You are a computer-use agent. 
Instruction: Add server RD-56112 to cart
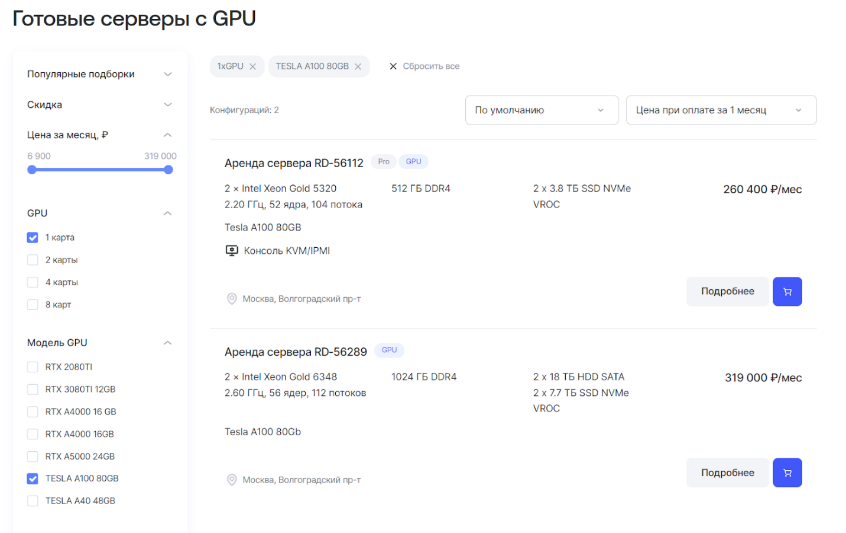tap(787, 292)
